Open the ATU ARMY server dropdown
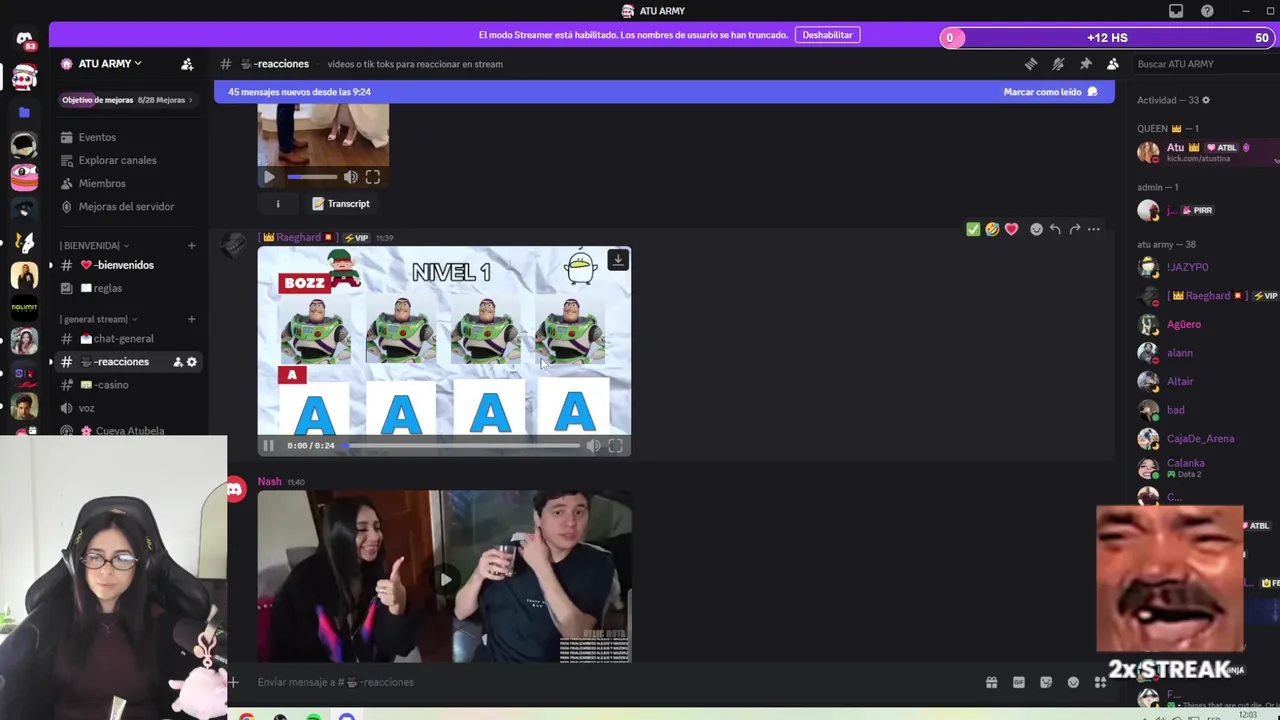This screenshot has width=1280, height=720. pos(108,63)
